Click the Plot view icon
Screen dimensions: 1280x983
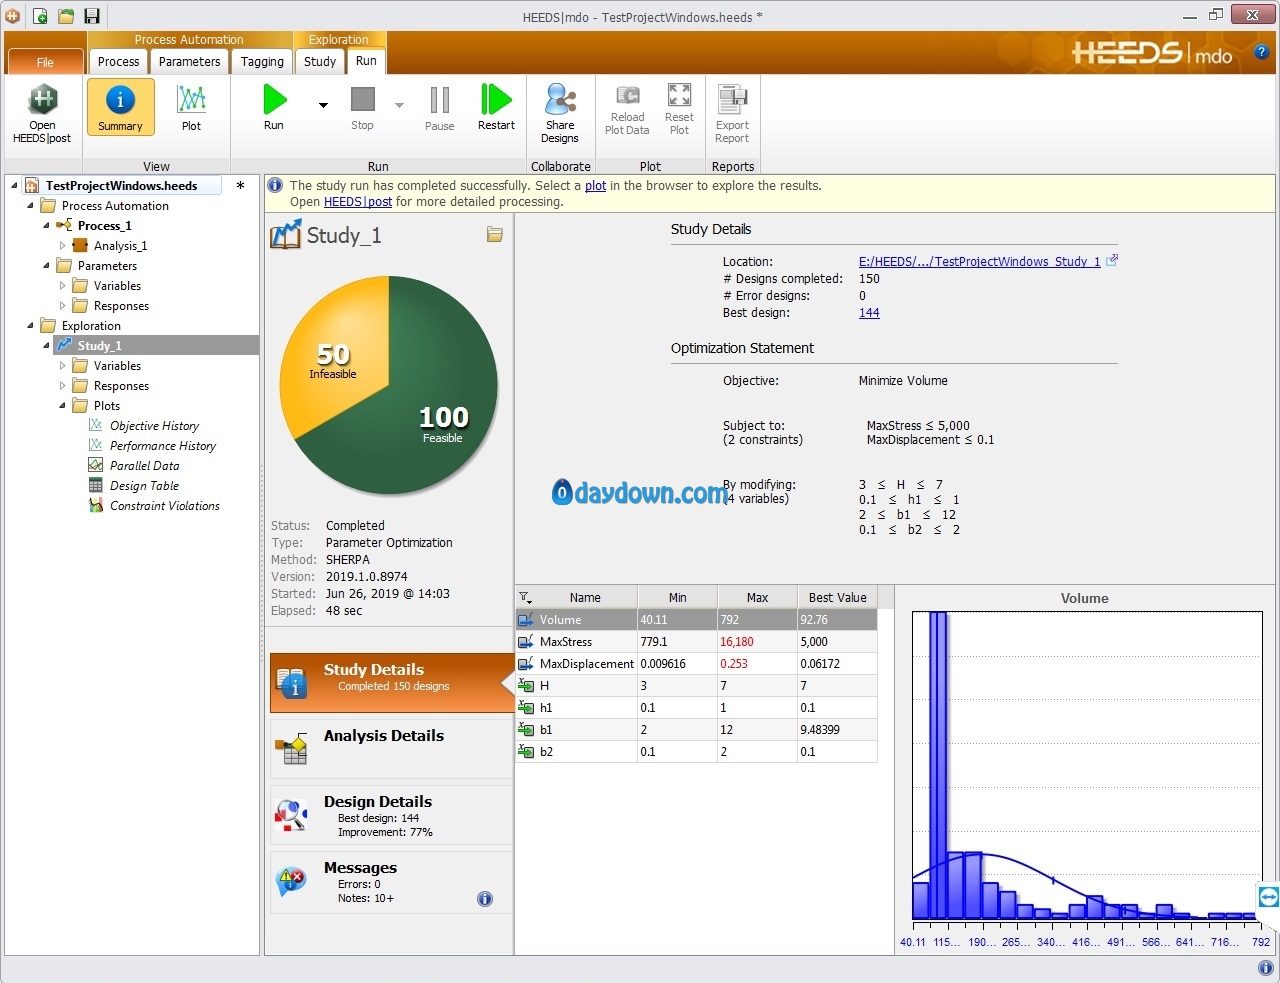[191, 101]
